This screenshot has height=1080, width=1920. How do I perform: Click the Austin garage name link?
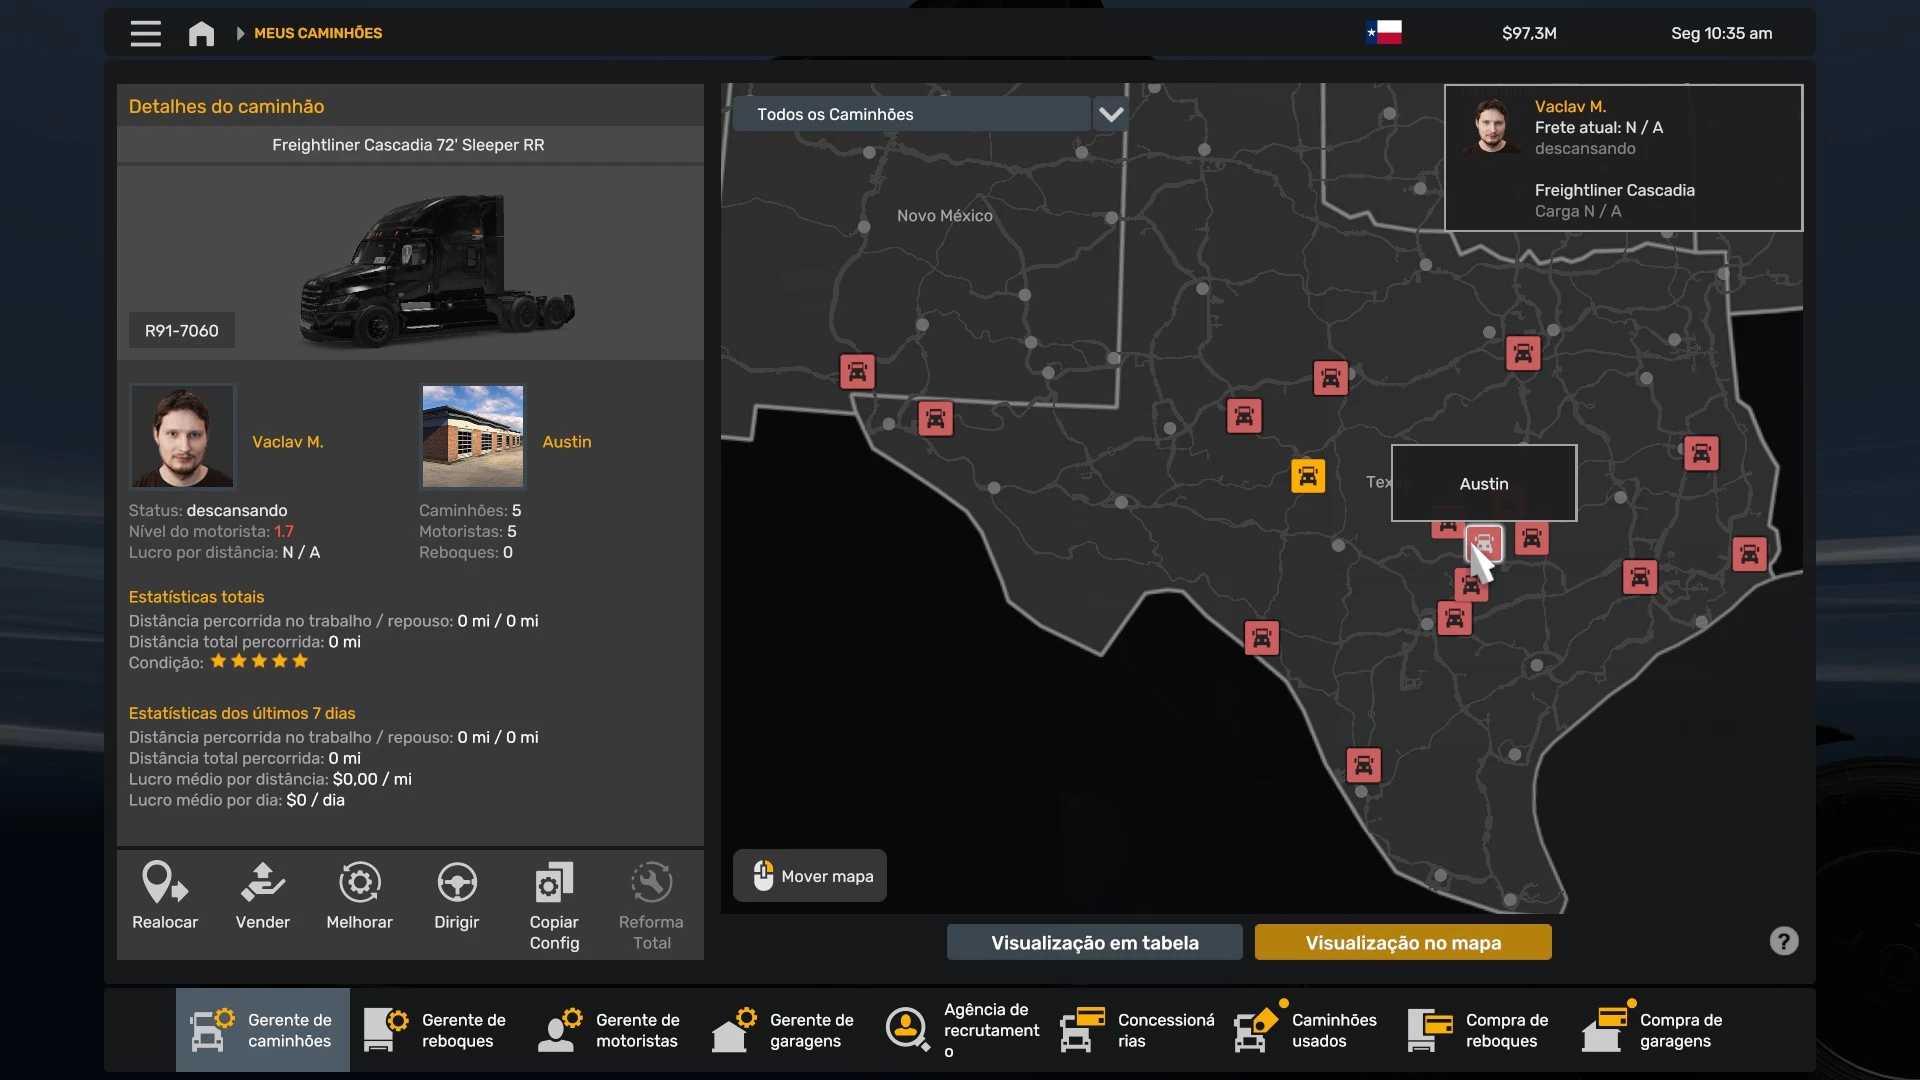coord(566,442)
